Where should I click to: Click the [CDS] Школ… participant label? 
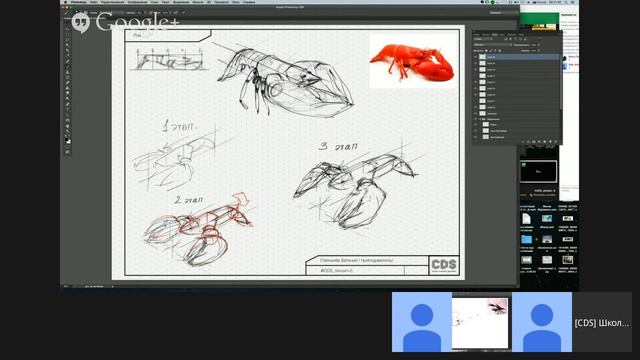(602, 323)
